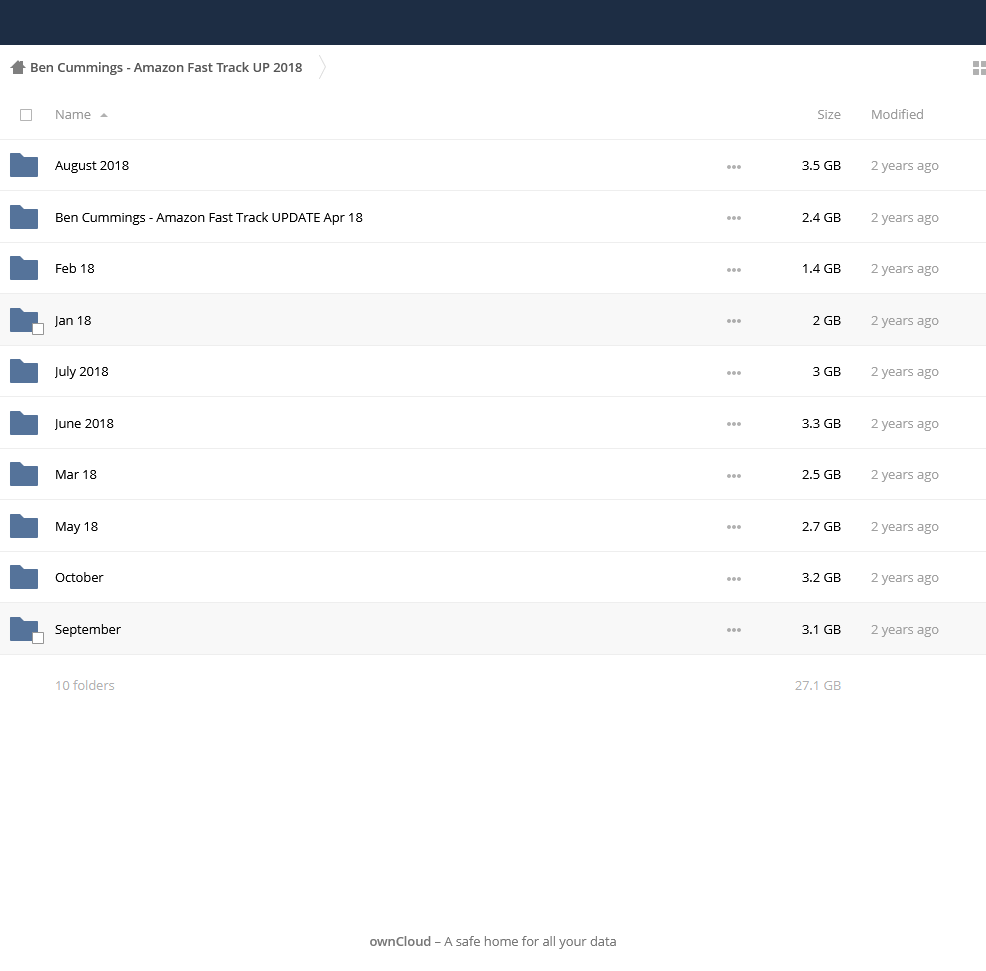
Task: Sort by Name column arrow
Action: (x=104, y=115)
